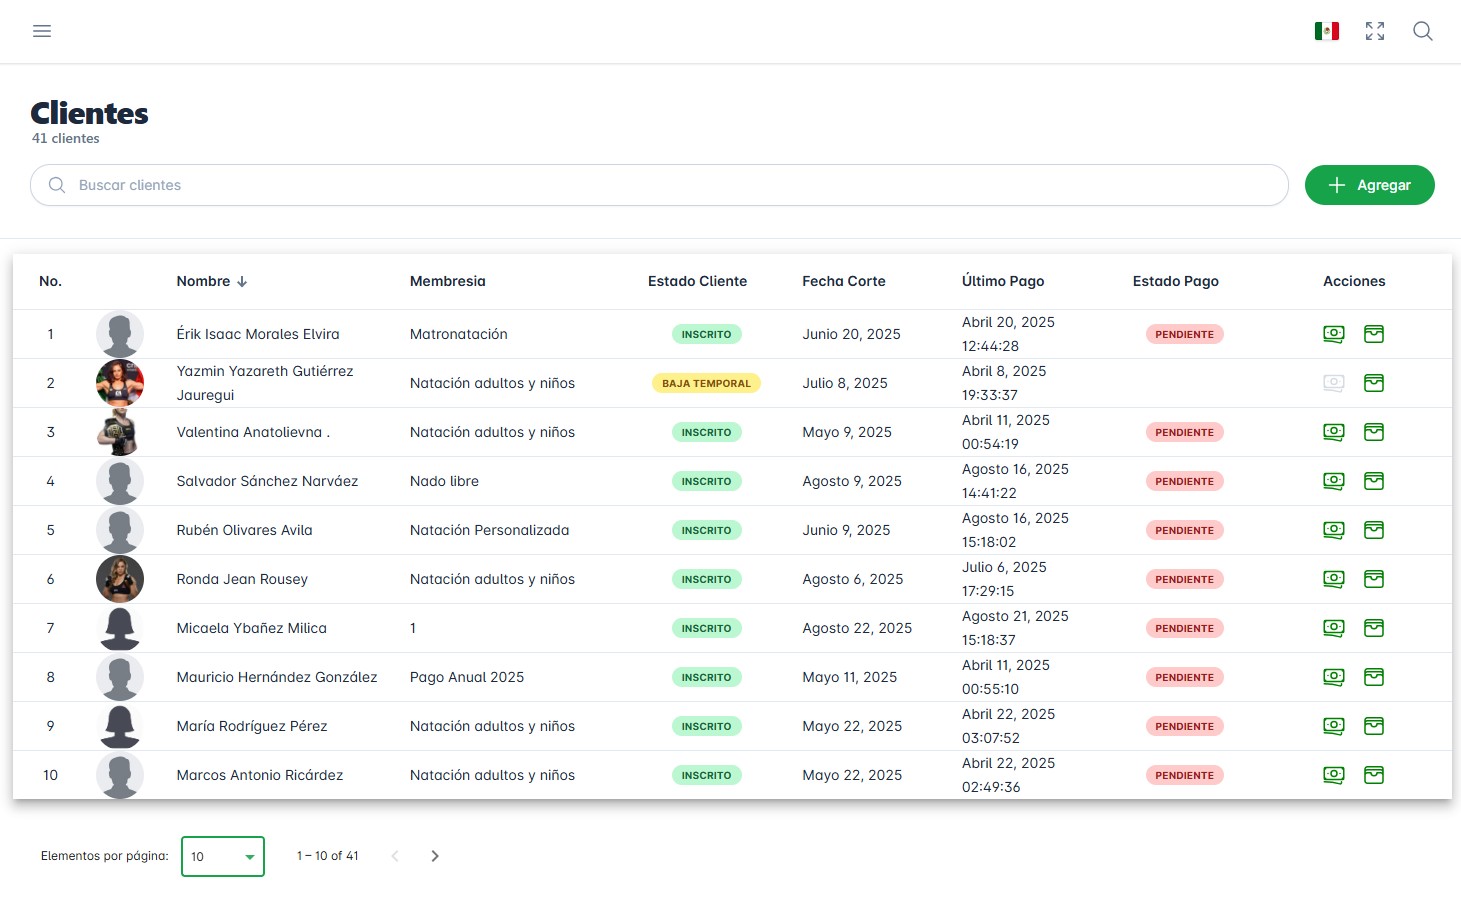Click the Fecha Corte column header
The image size is (1461, 897).
(x=843, y=281)
